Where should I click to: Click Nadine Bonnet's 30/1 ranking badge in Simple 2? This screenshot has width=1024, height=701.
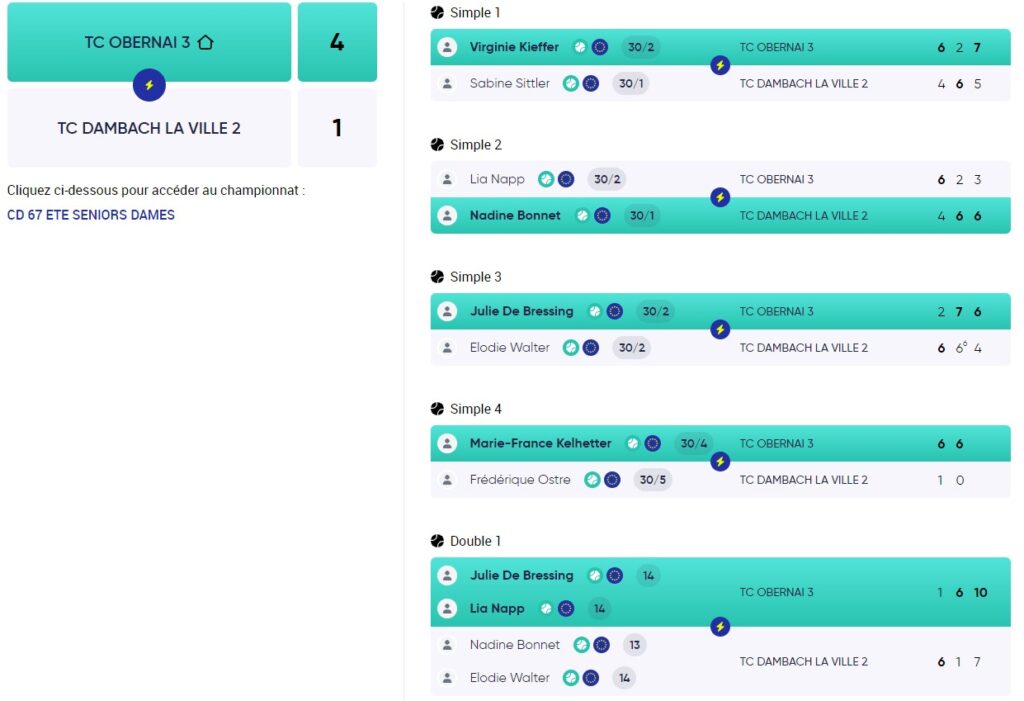tap(641, 216)
